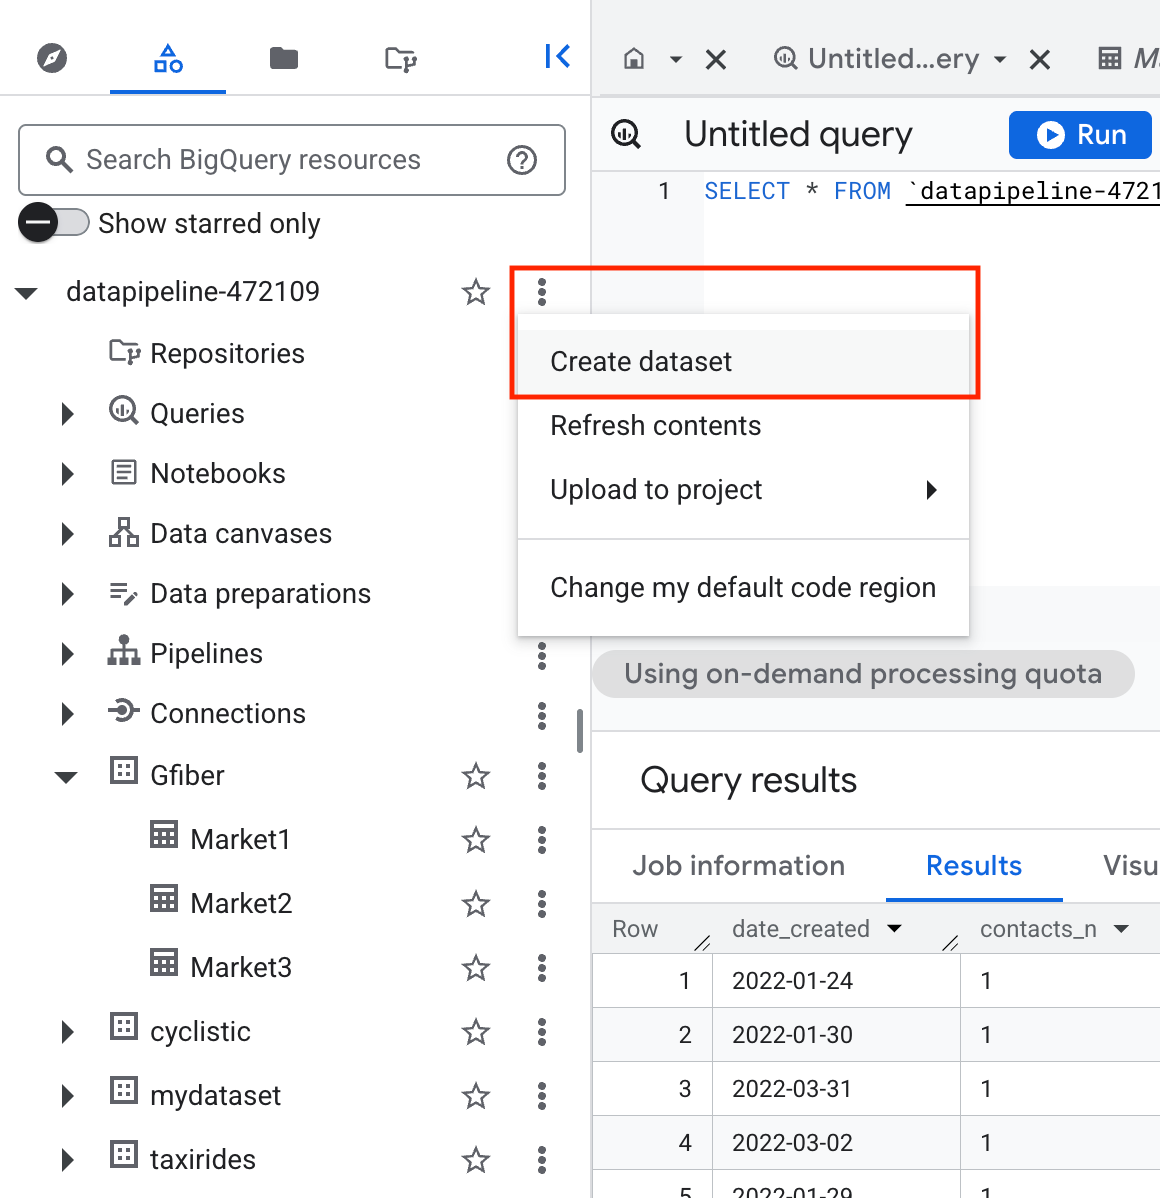1160x1198 pixels.
Task: Star the mydataset dataset
Action: click(x=476, y=1097)
